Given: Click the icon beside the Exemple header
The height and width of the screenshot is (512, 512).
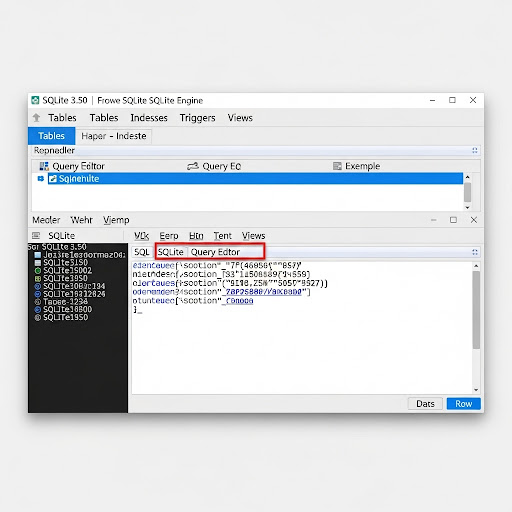Looking at the screenshot, I should pos(337,166).
